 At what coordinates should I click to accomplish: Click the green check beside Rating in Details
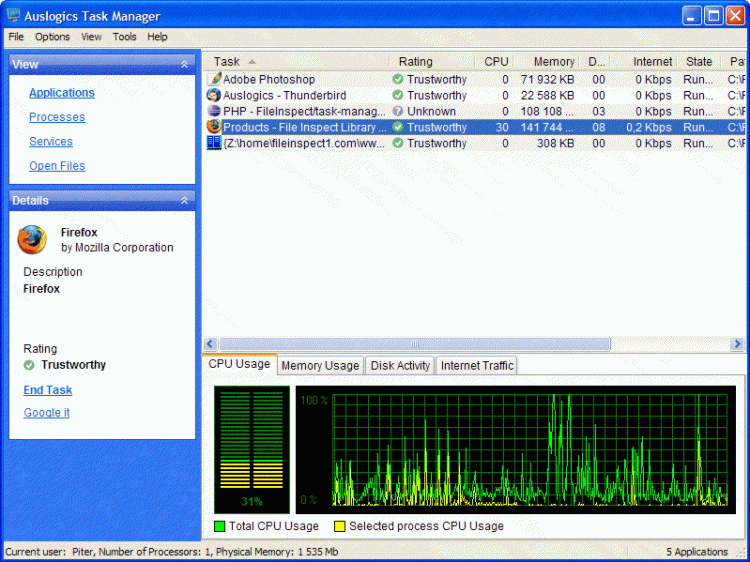tap(29, 365)
